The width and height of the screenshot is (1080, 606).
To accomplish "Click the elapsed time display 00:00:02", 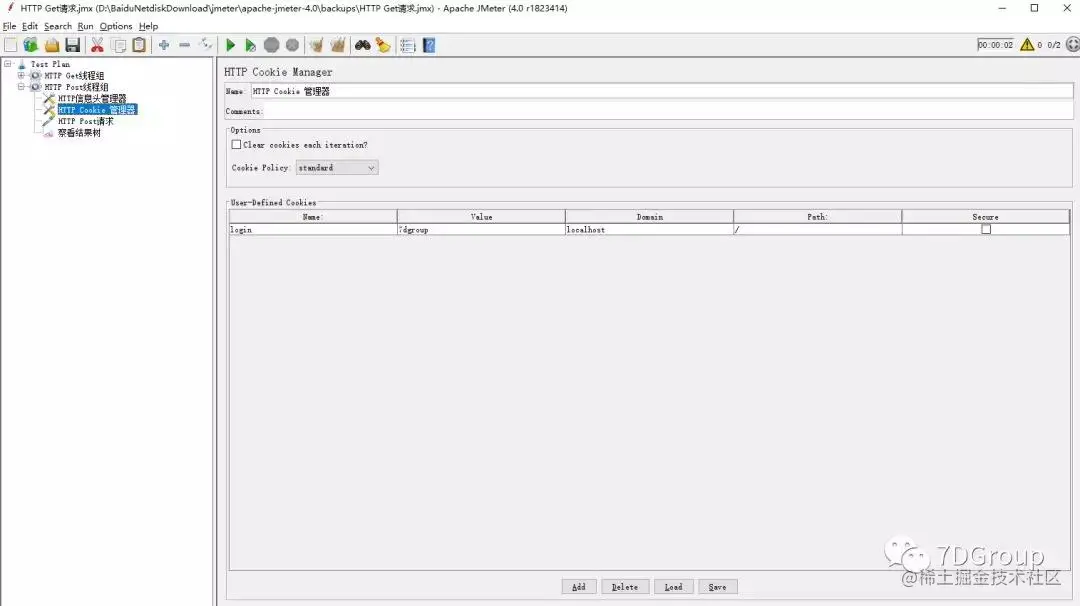I will click(x=995, y=45).
